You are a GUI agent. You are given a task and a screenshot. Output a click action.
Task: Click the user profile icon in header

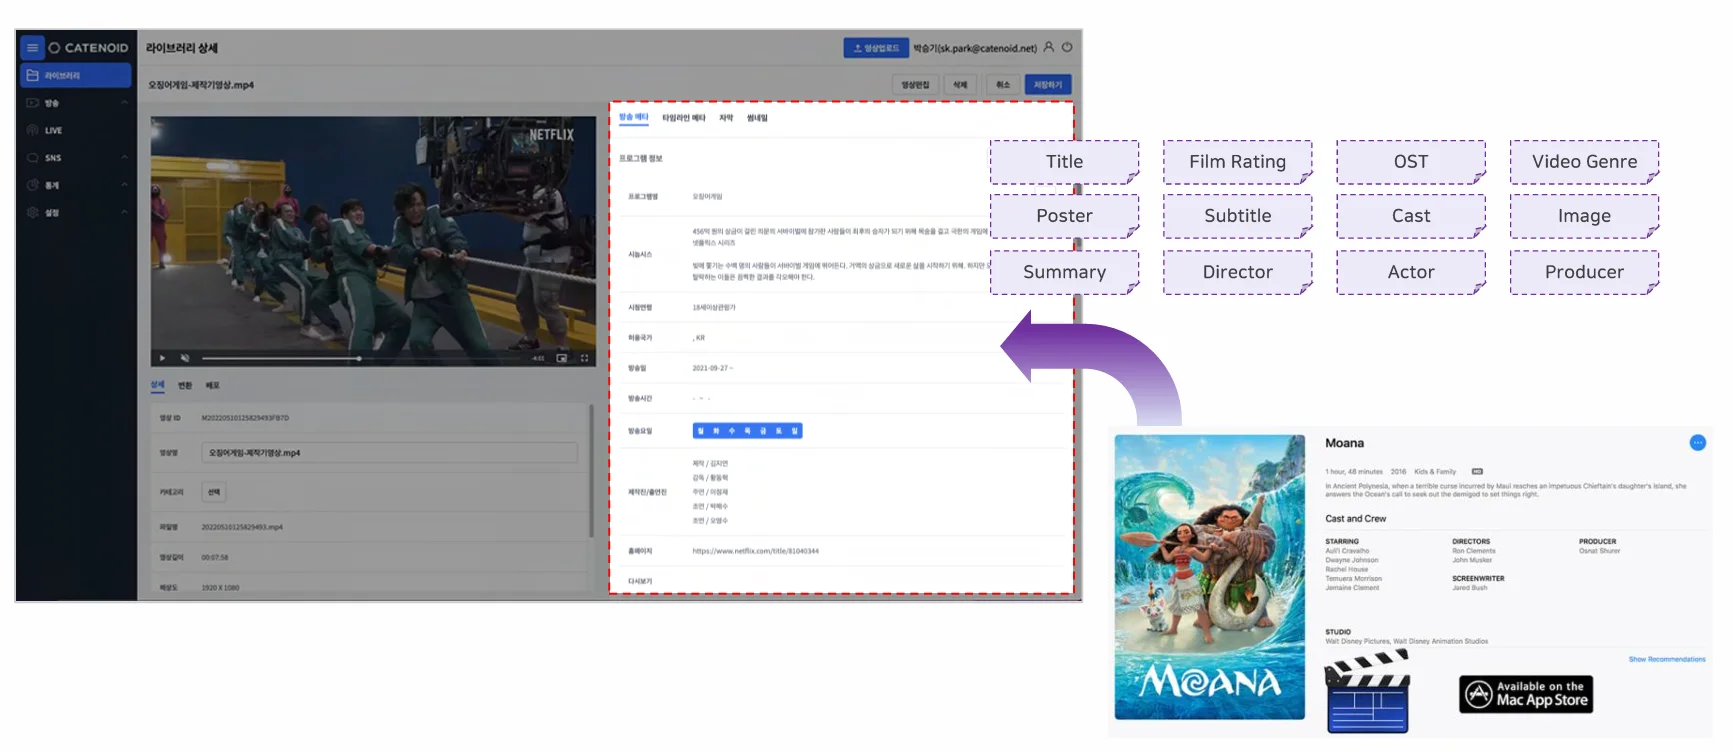pyautogui.click(x=1048, y=47)
